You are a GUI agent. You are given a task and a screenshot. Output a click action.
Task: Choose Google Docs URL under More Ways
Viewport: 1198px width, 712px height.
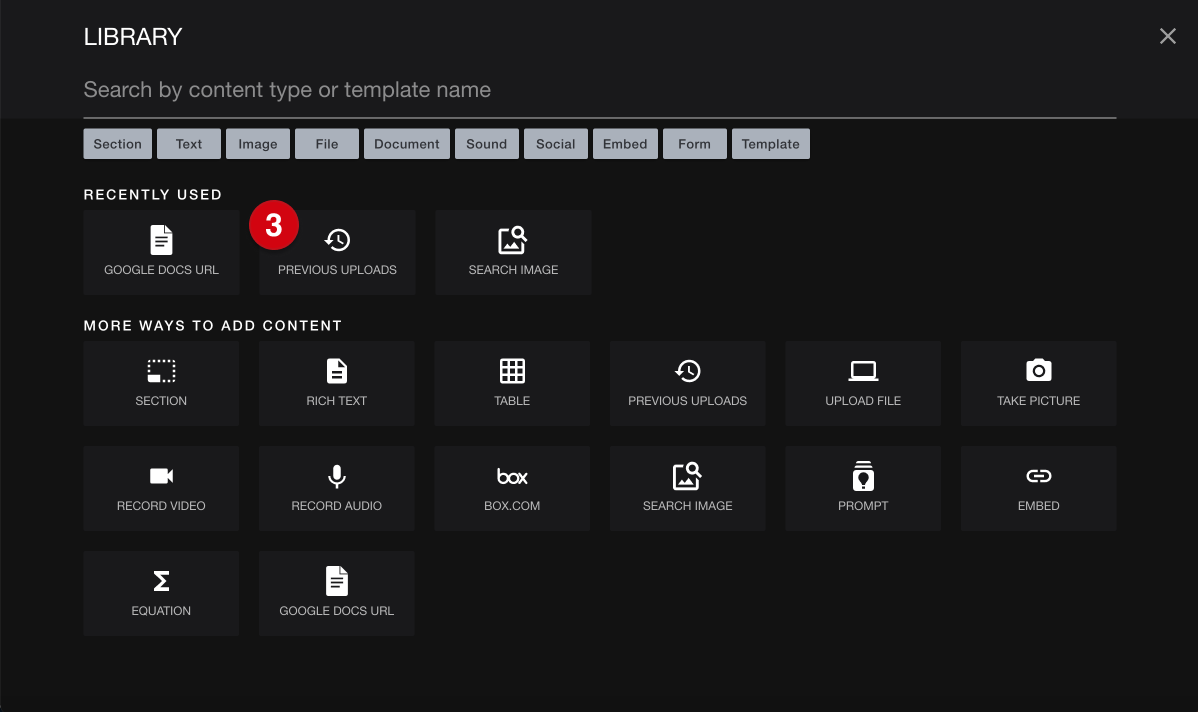point(337,594)
